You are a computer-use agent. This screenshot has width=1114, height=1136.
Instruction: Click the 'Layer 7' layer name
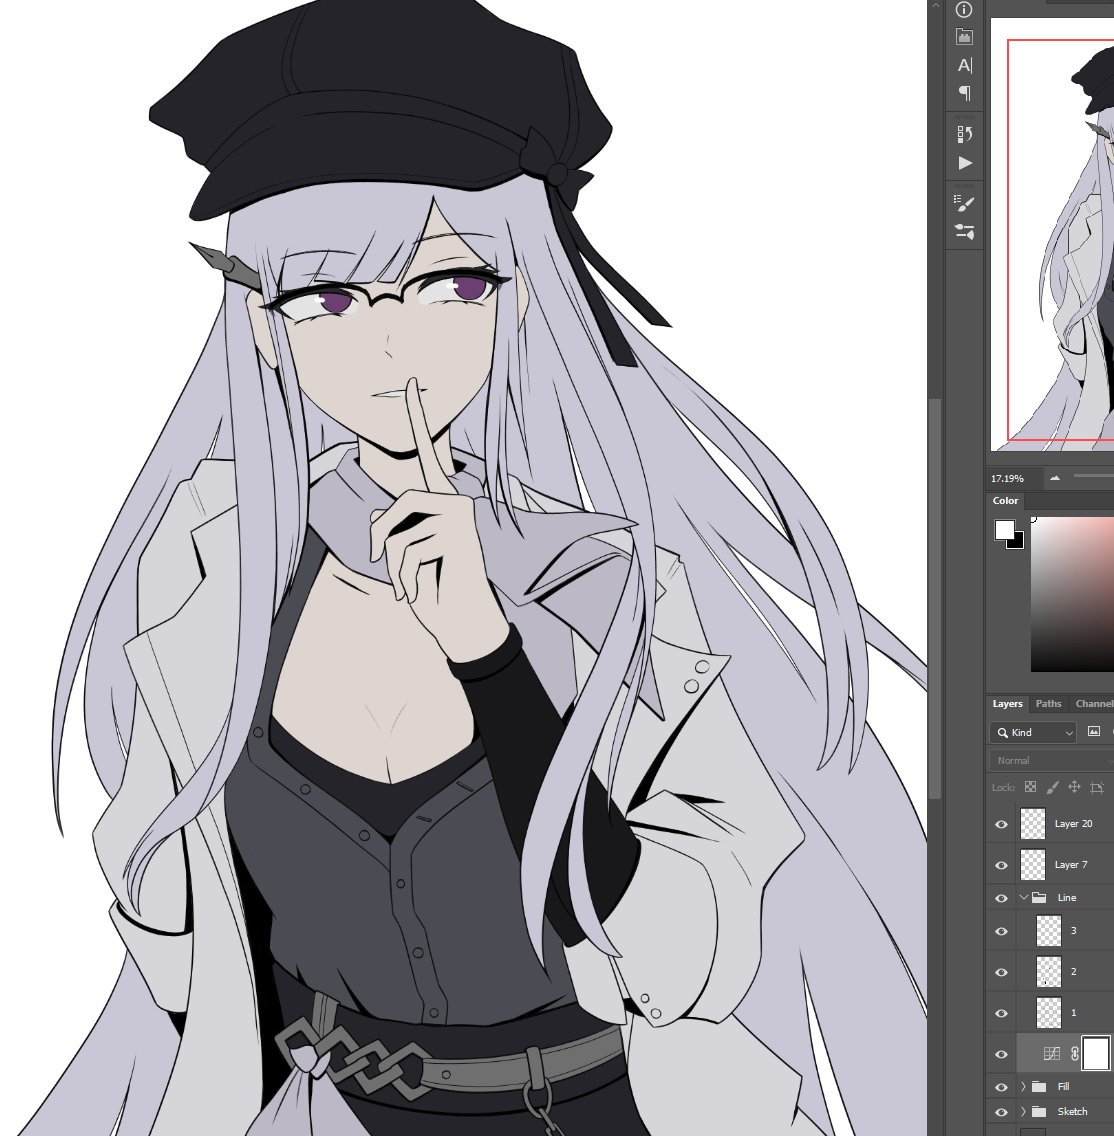pyautogui.click(x=1071, y=864)
